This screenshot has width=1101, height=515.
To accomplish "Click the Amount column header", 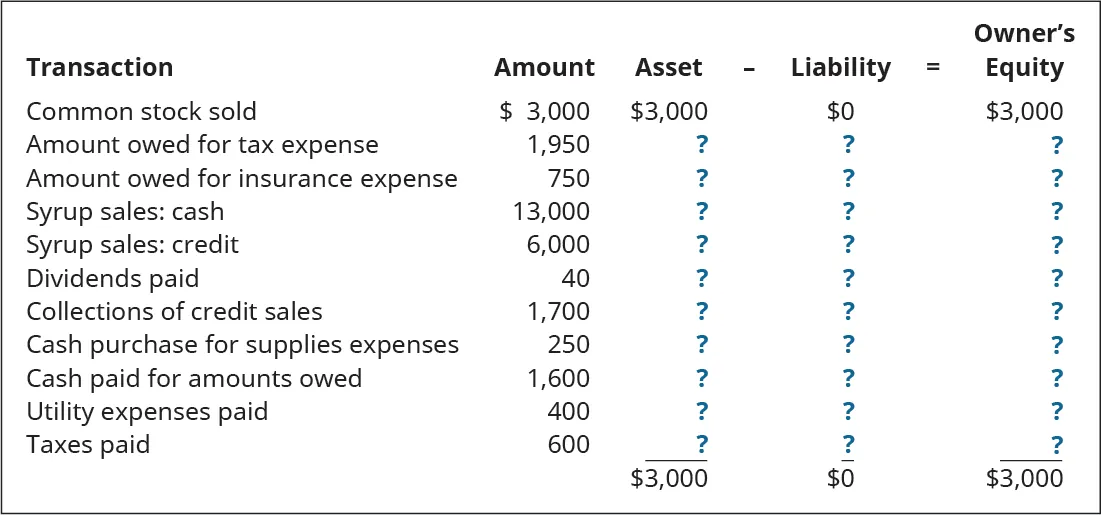I will [544, 68].
